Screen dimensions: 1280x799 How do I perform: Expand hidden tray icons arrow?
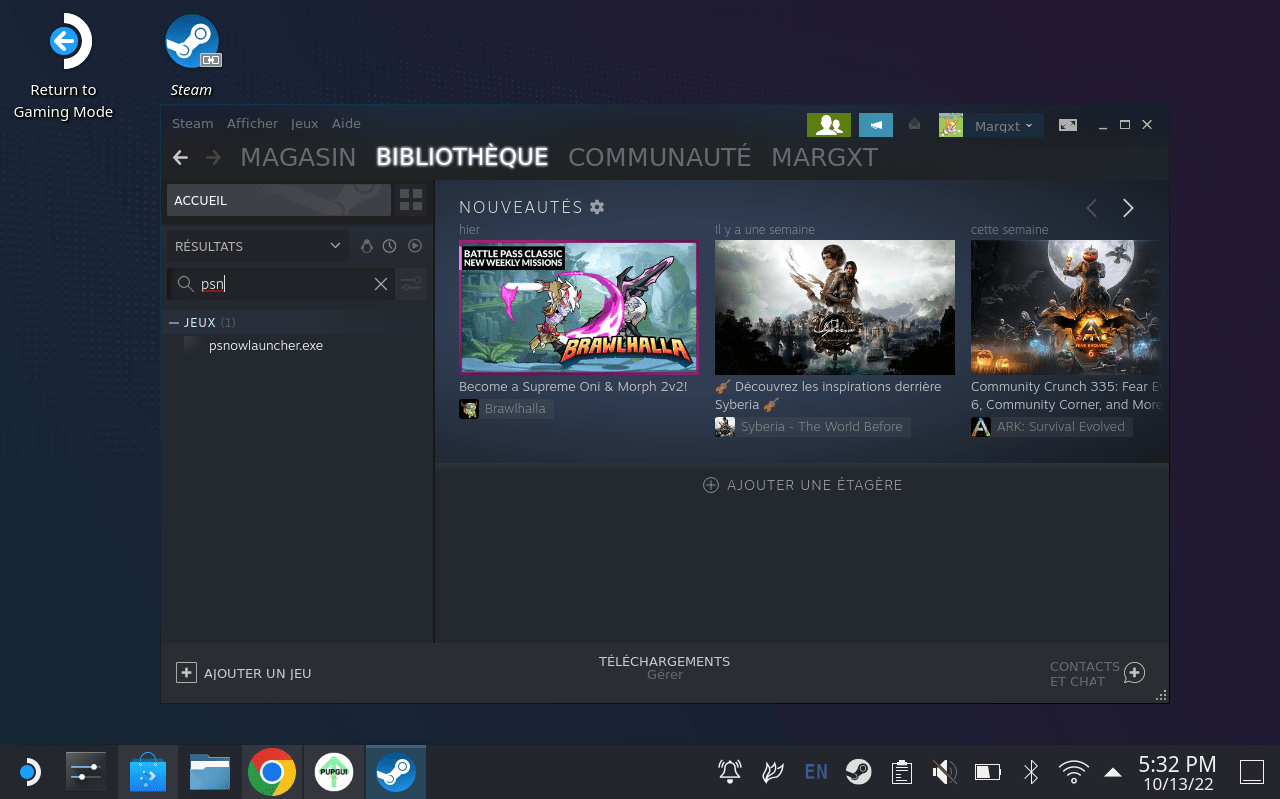[x=1113, y=772]
